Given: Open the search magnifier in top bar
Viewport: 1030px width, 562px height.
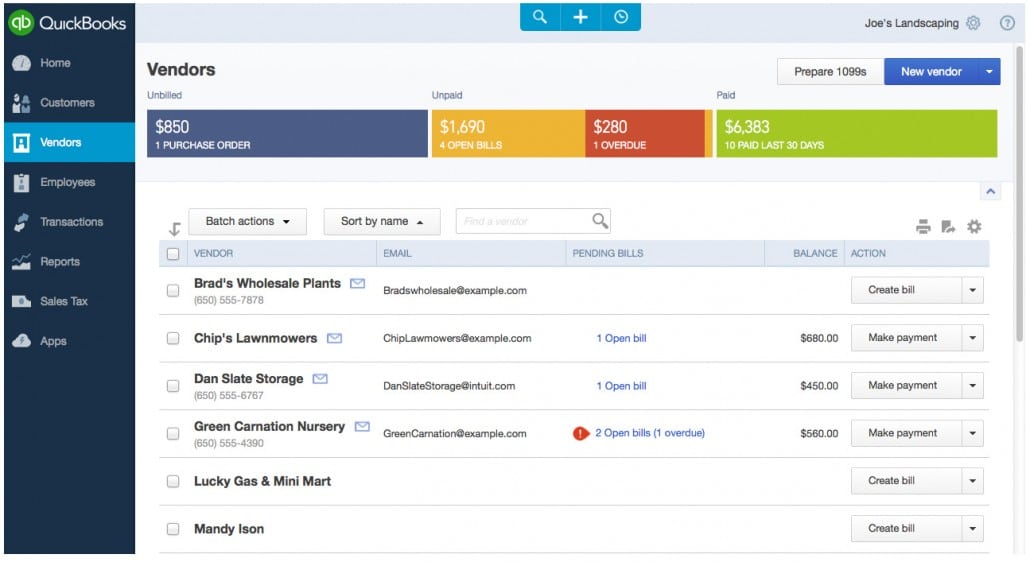Looking at the screenshot, I should (x=540, y=17).
